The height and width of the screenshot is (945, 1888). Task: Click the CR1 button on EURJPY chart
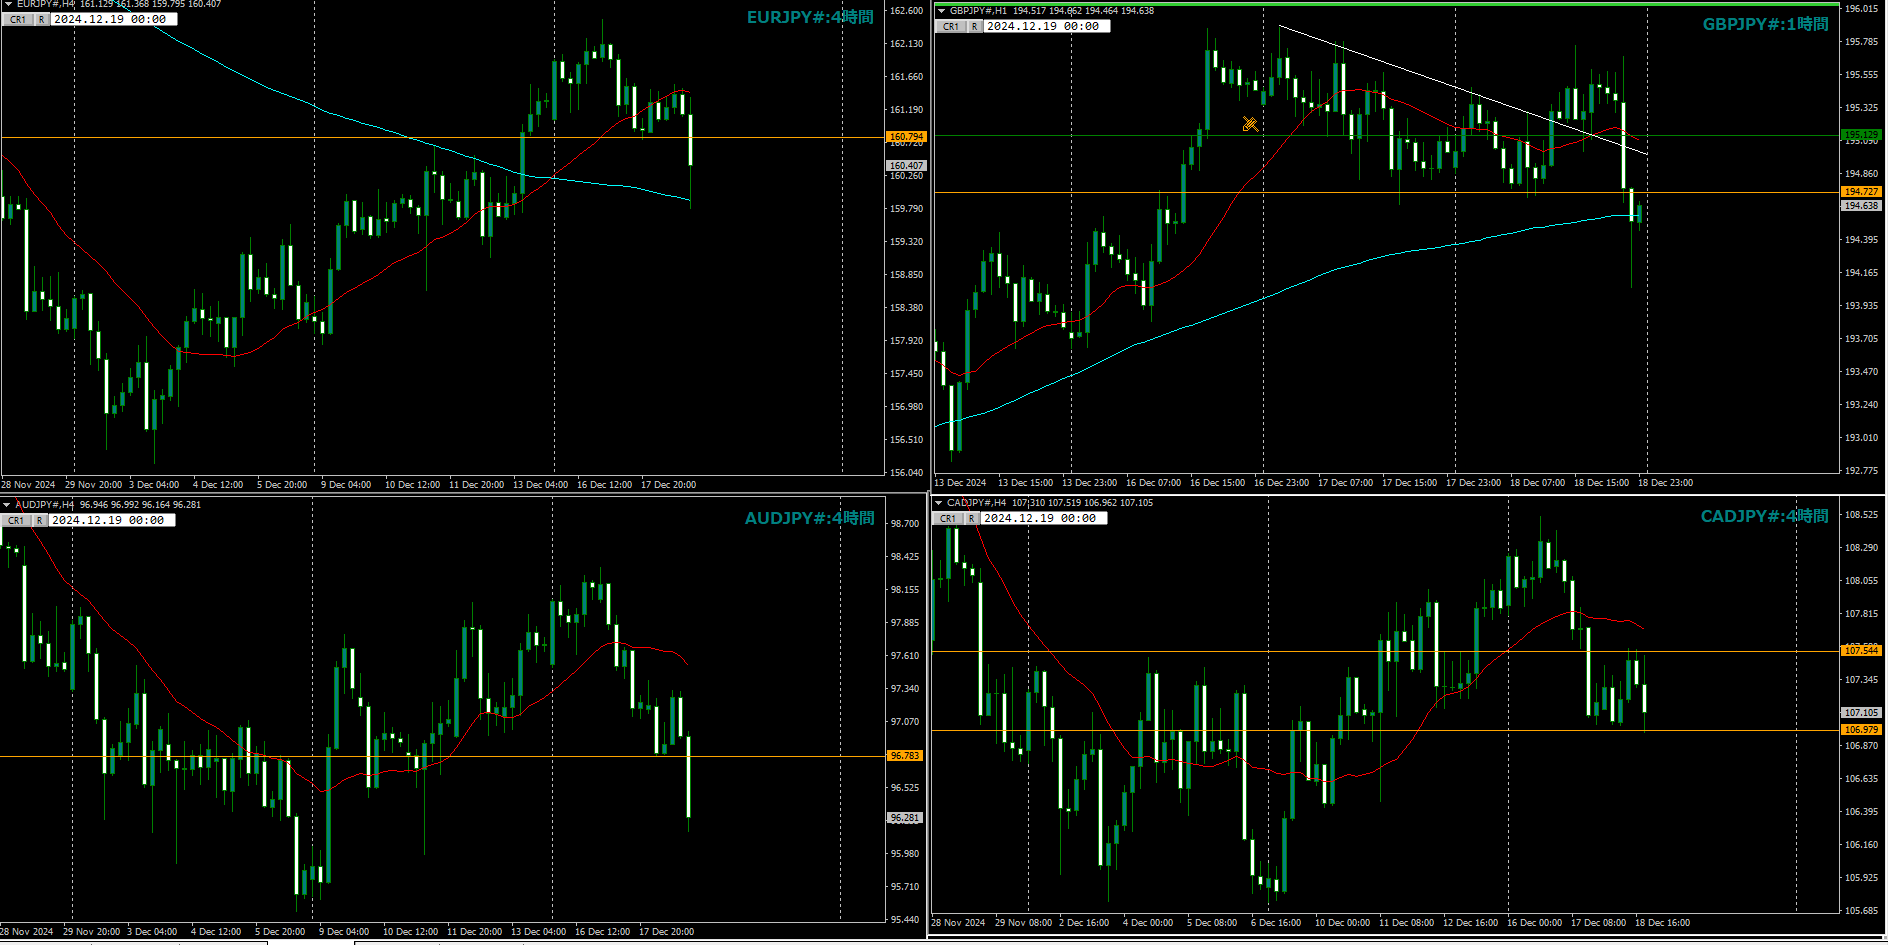coord(17,19)
